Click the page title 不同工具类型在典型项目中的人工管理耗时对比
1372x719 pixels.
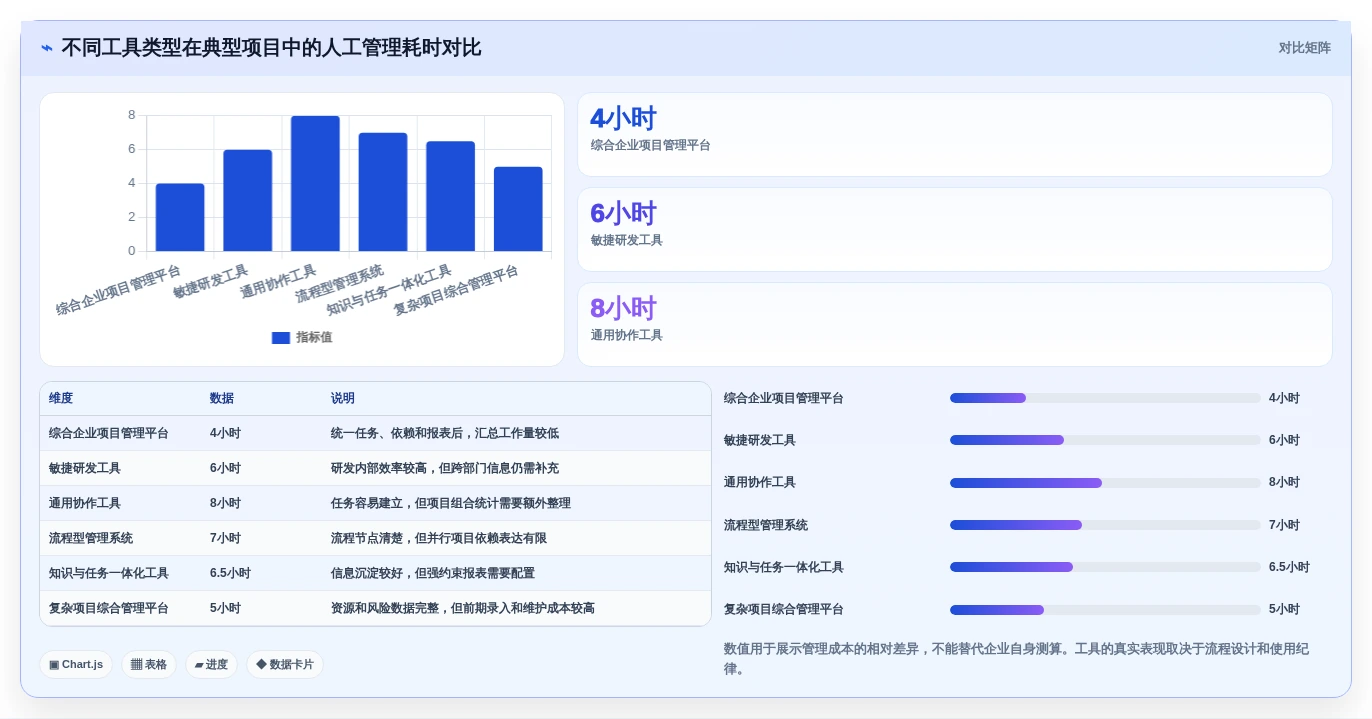(x=271, y=47)
